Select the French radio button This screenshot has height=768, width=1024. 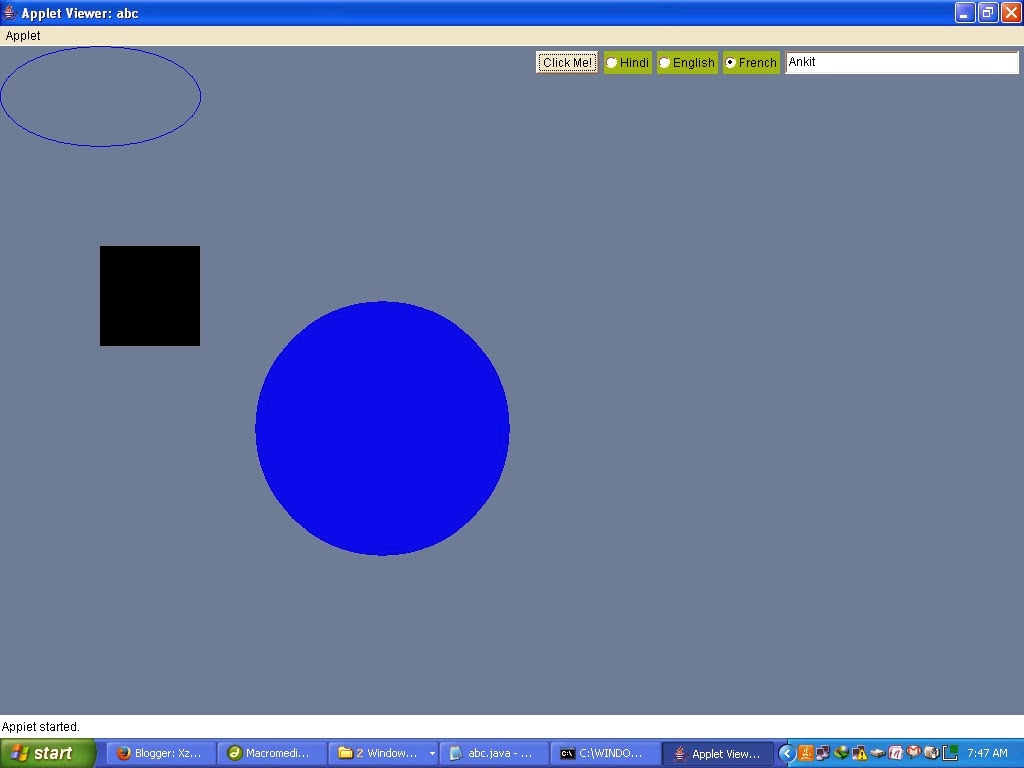(731, 62)
